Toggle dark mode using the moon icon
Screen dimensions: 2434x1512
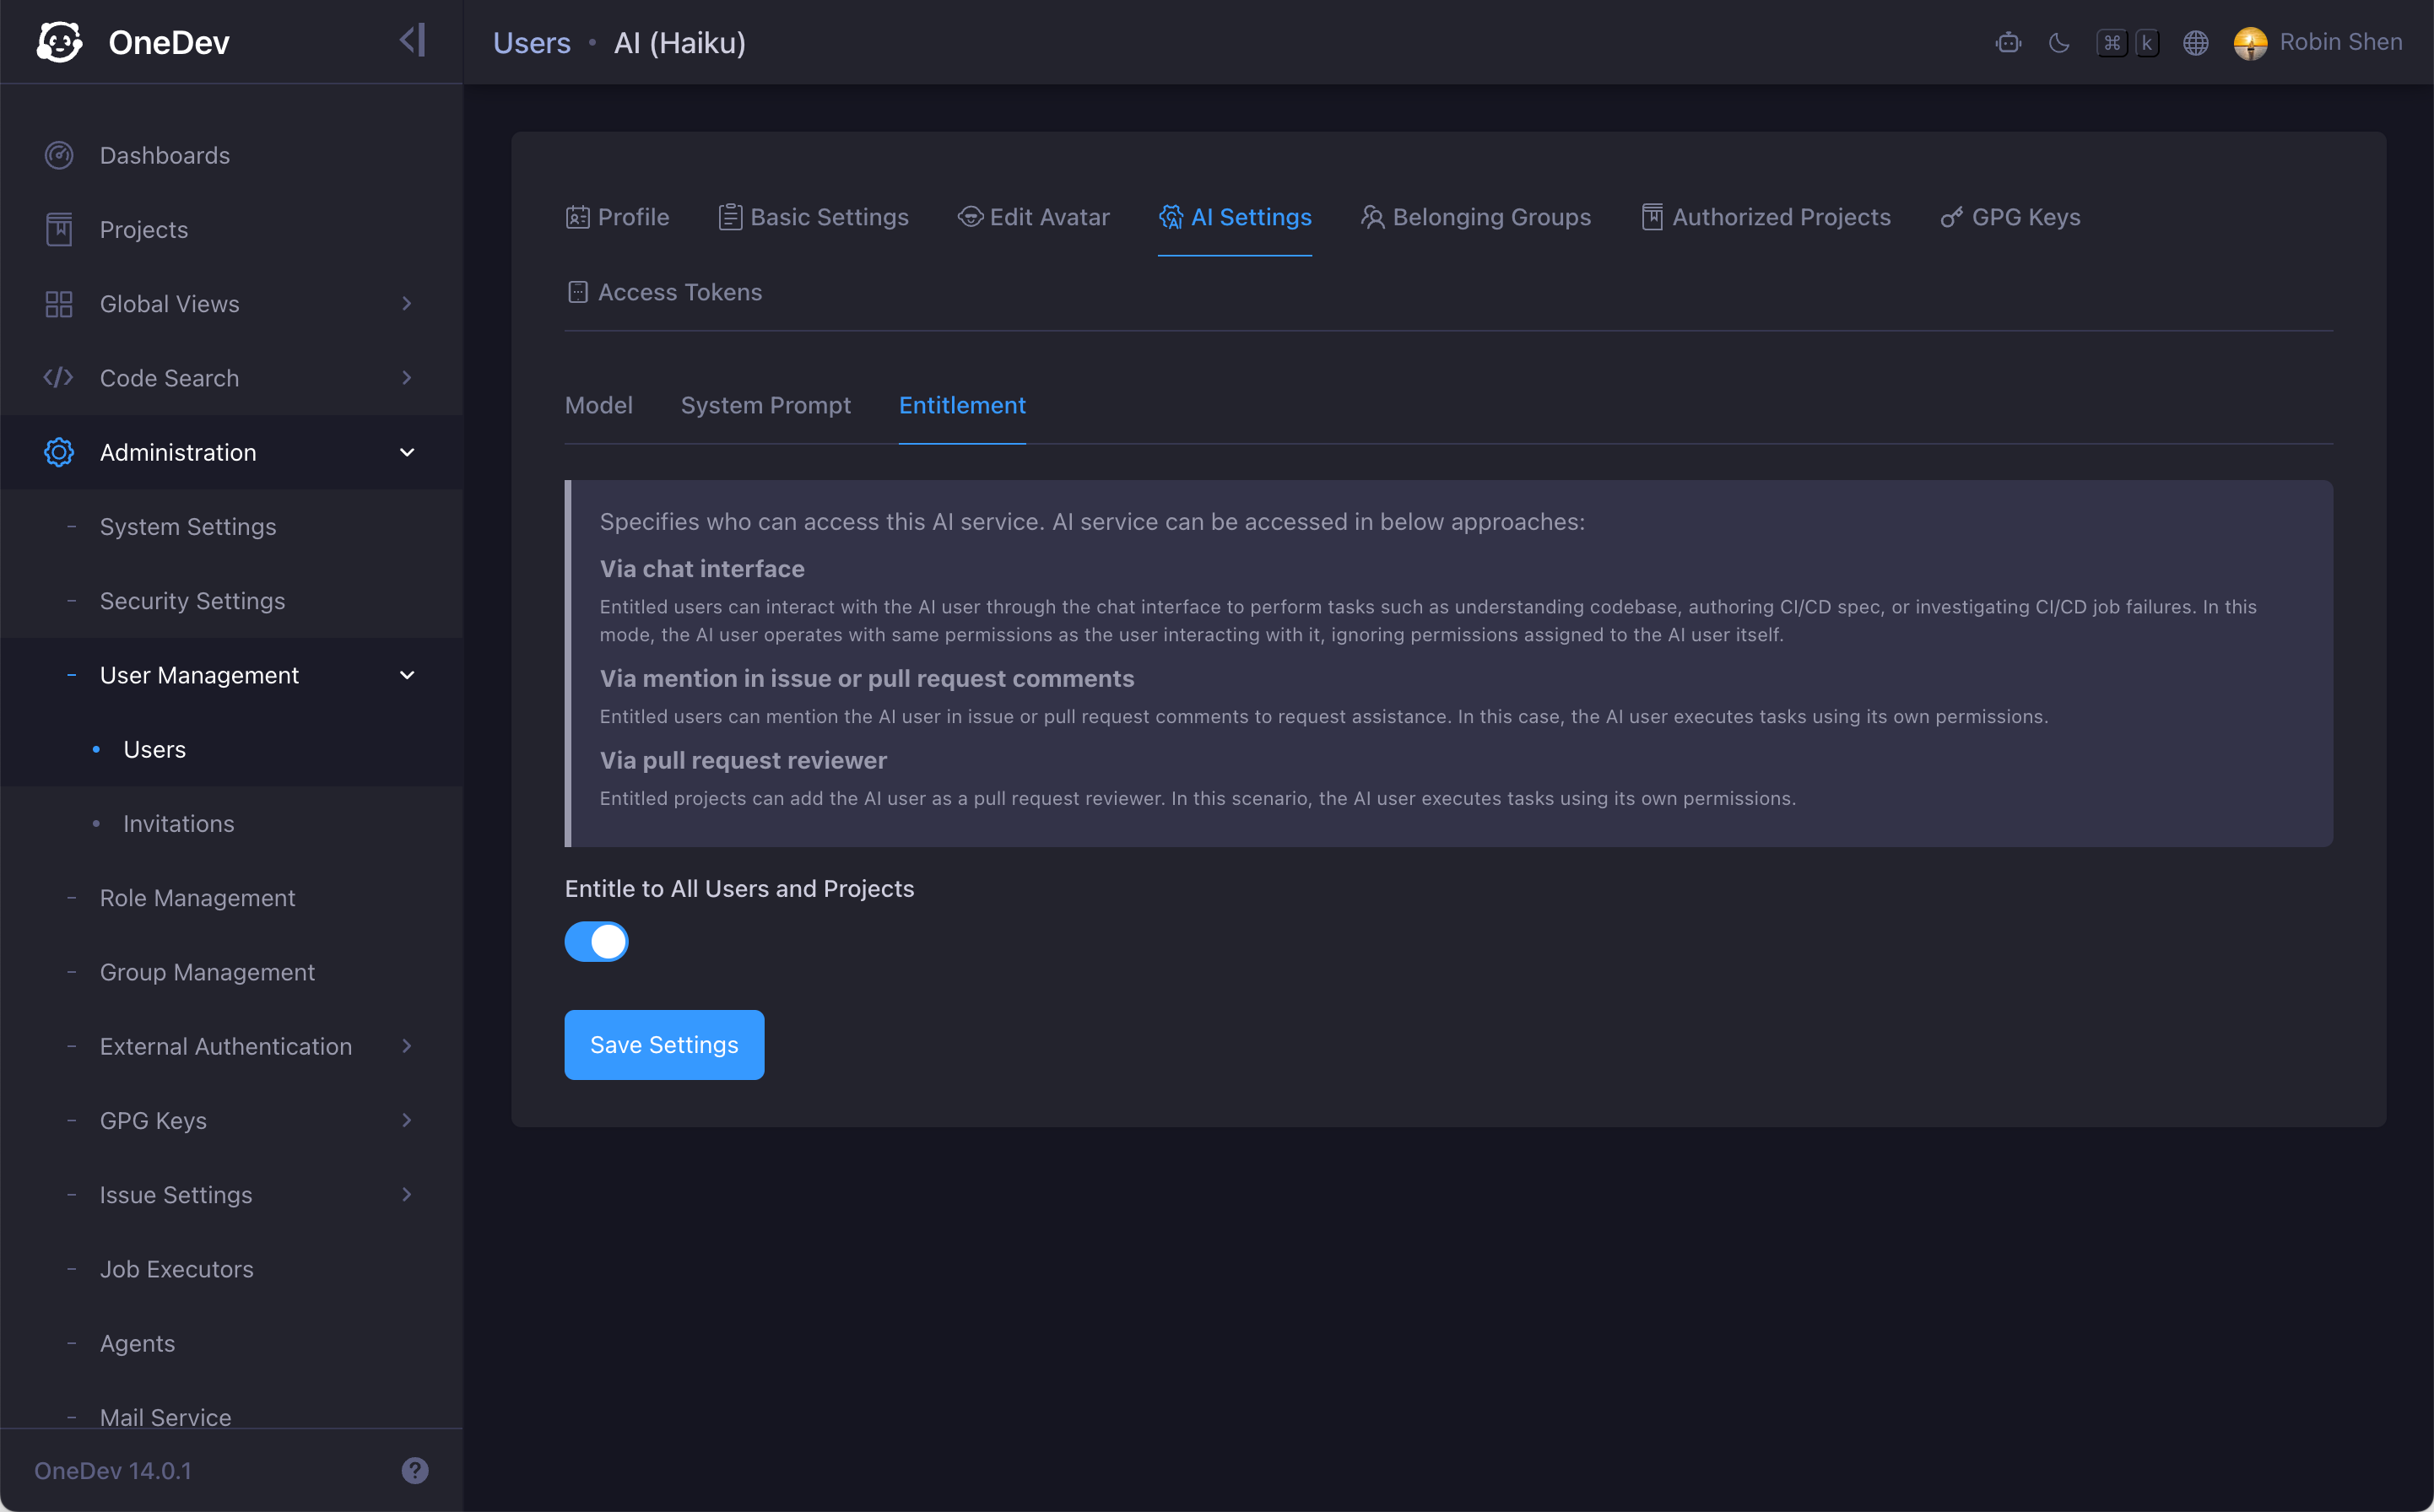(2059, 42)
